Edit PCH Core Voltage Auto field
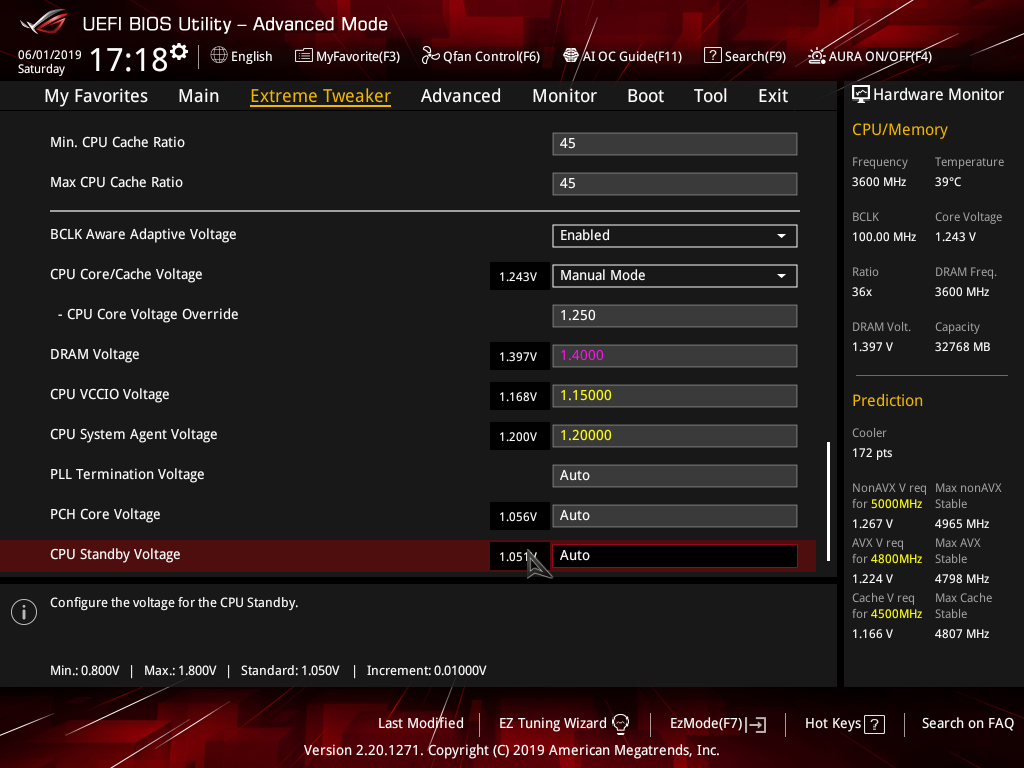The image size is (1024, 768). pos(675,515)
